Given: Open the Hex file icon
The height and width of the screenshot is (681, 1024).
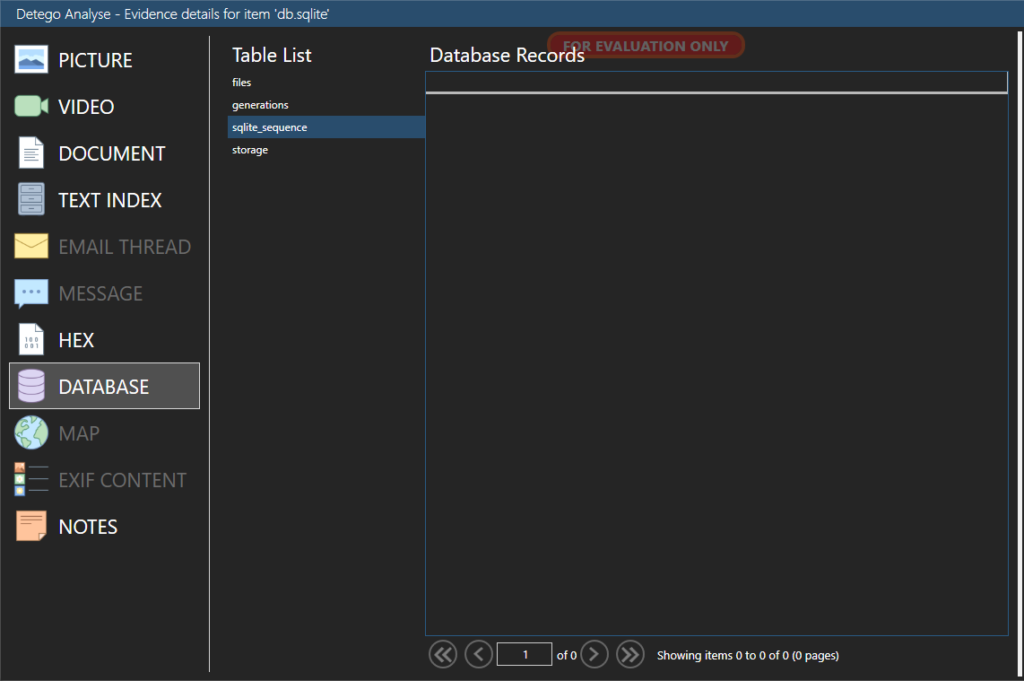Looking at the screenshot, I should coord(31,340).
